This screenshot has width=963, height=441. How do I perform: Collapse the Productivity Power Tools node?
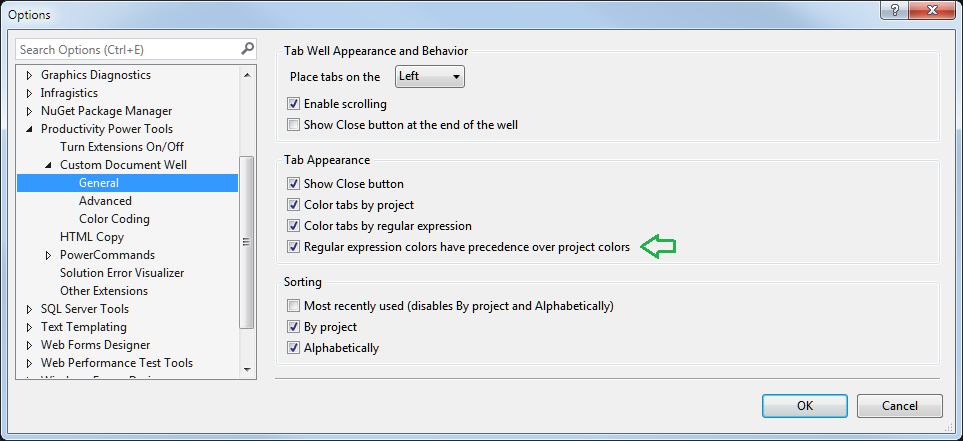[29, 130]
